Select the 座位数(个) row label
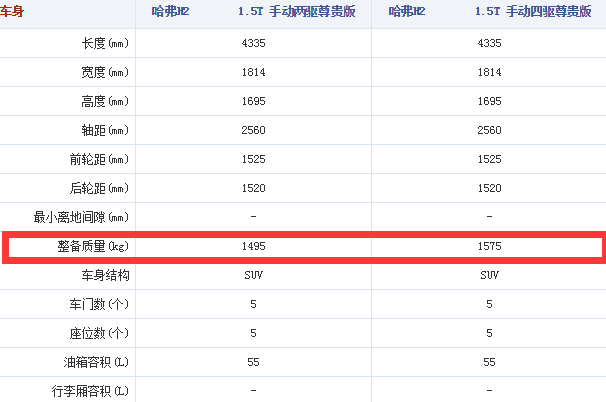 pyautogui.click(x=99, y=333)
